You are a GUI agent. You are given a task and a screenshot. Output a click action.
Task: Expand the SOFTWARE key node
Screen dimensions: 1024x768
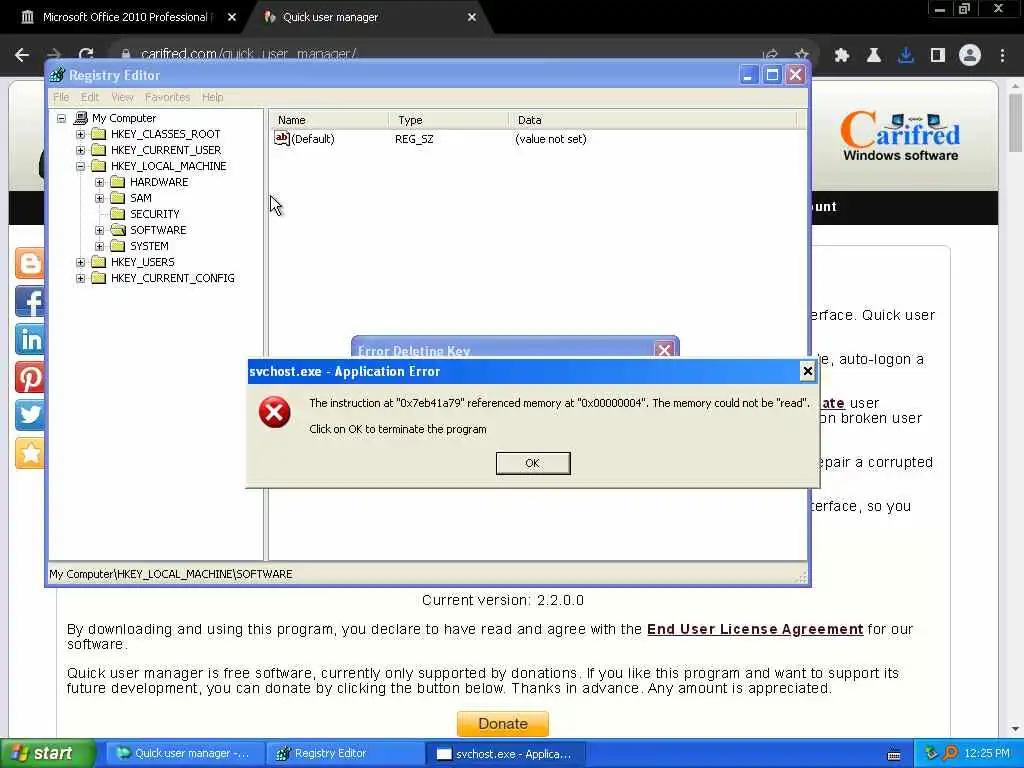(99, 230)
